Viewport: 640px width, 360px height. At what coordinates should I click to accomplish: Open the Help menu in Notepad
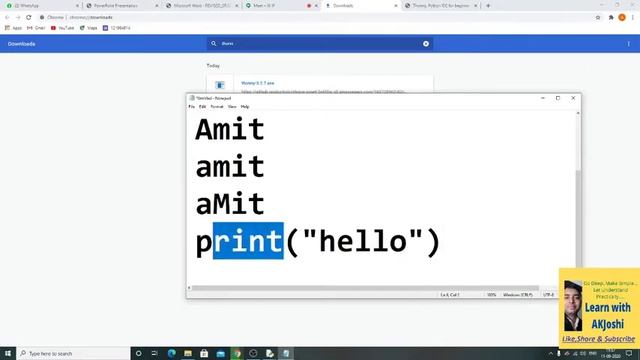tap(245, 107)
